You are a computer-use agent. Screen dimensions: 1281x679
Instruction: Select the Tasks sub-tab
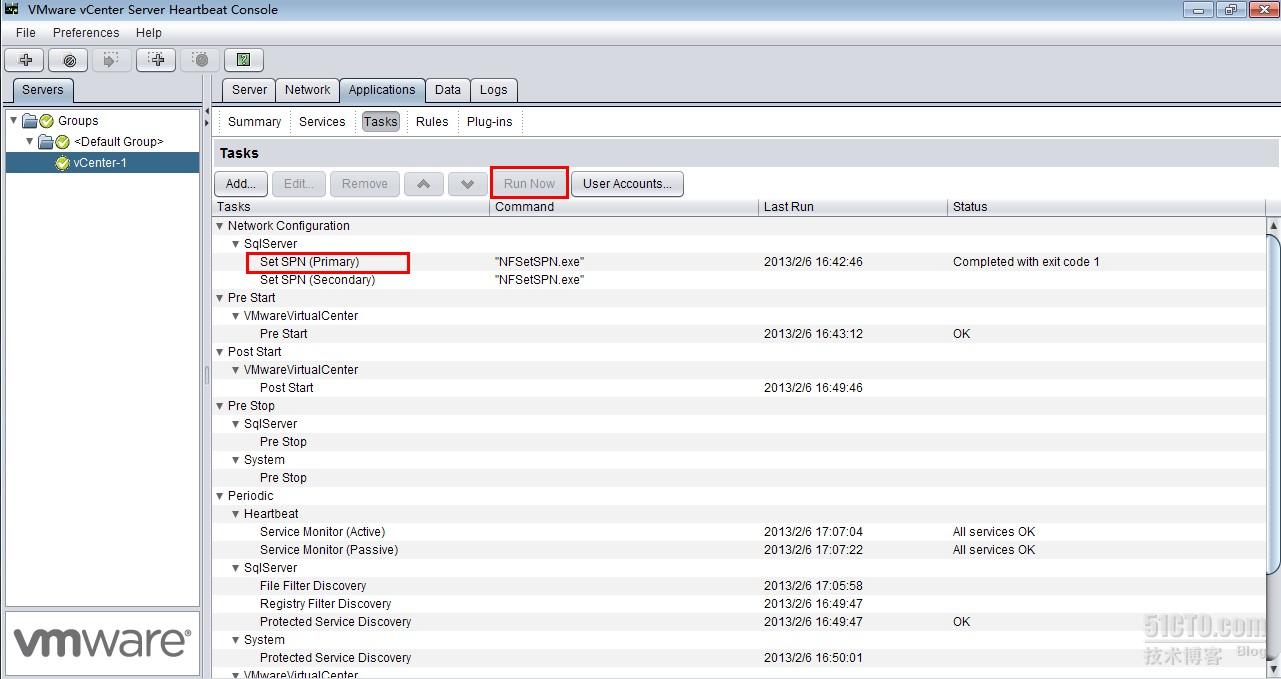coord(380,122)
